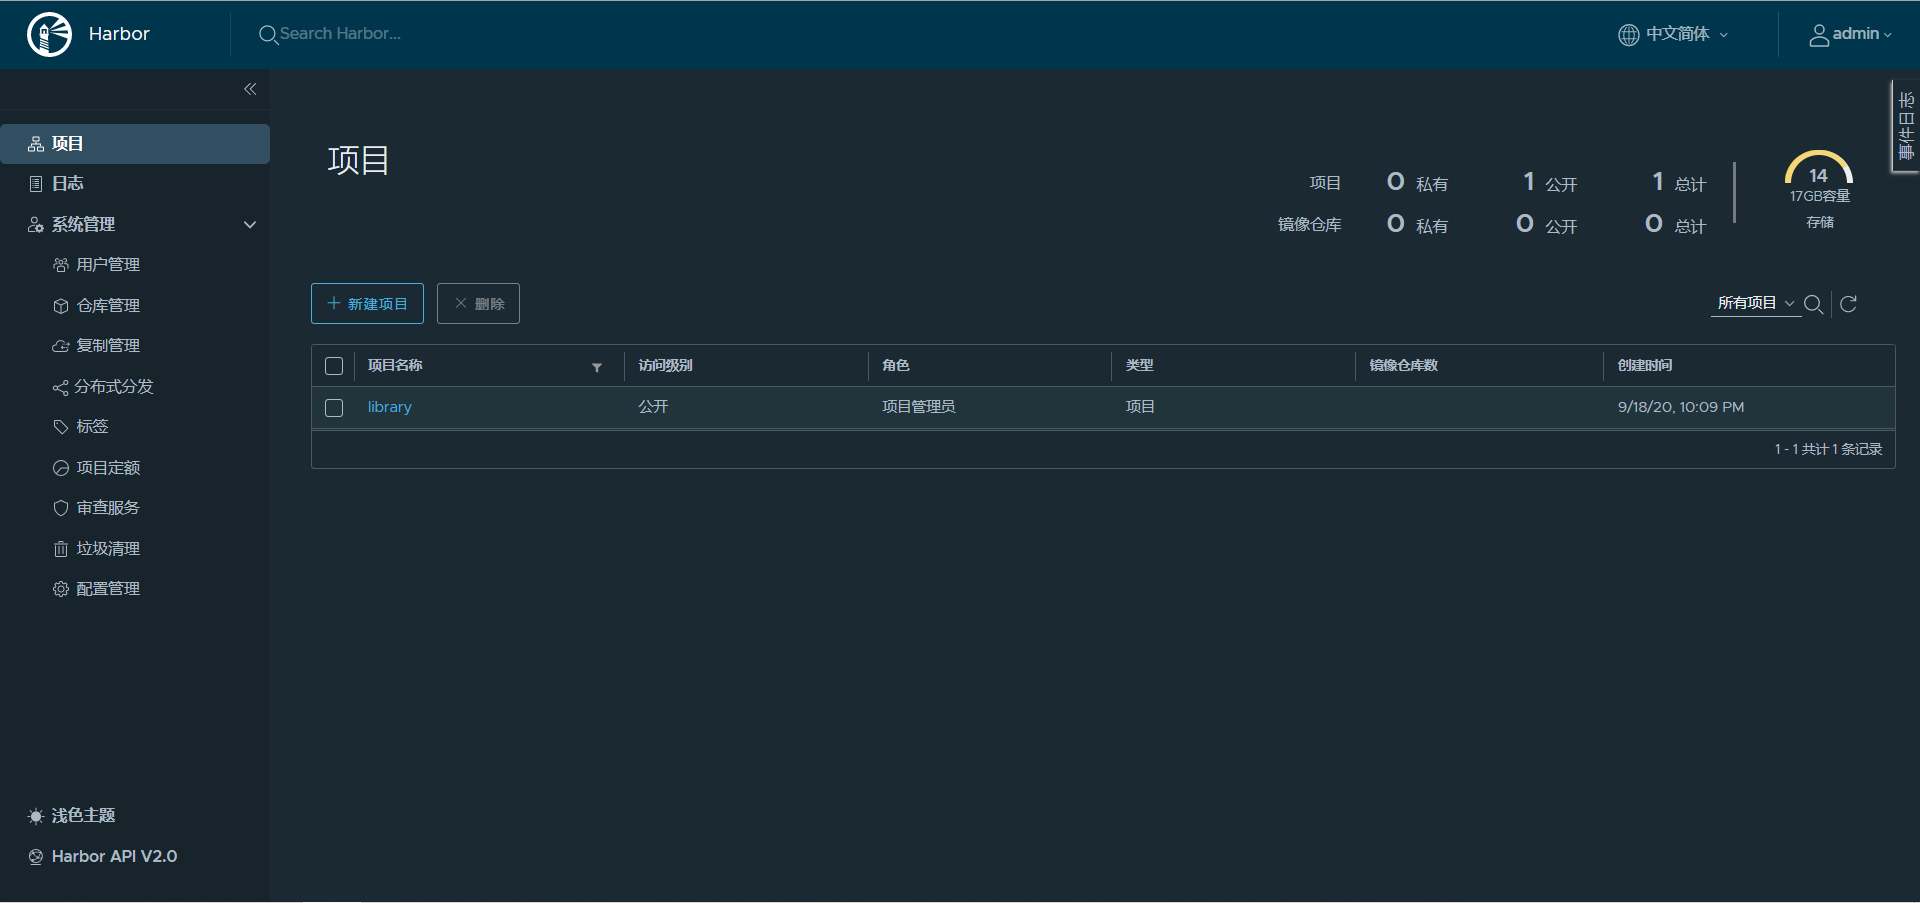Click the 审查服务 shield icon
Viewport: 1920px width, 903px height.
click(61, 508)
